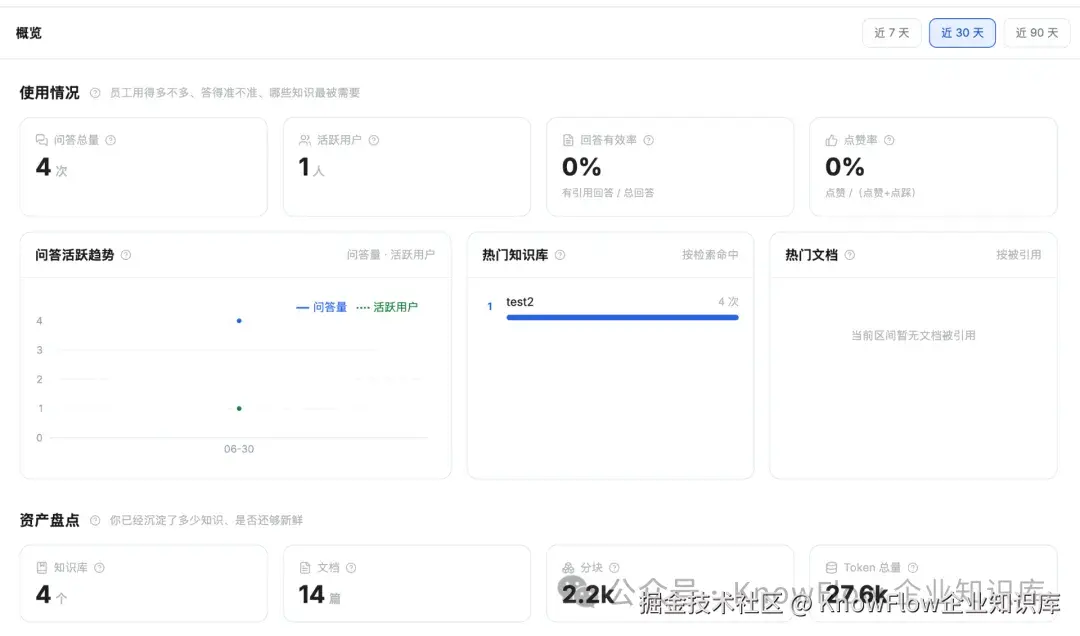The width and height of the screenshot is (1080, 636).
Task: Click the 14 篇 value in 文档 card
Action: (x=320, y=595)
